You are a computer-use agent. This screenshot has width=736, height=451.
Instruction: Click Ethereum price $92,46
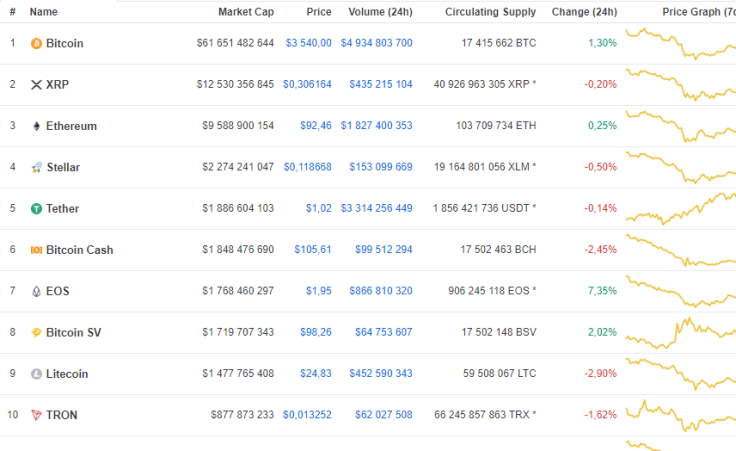click(315, 125)
